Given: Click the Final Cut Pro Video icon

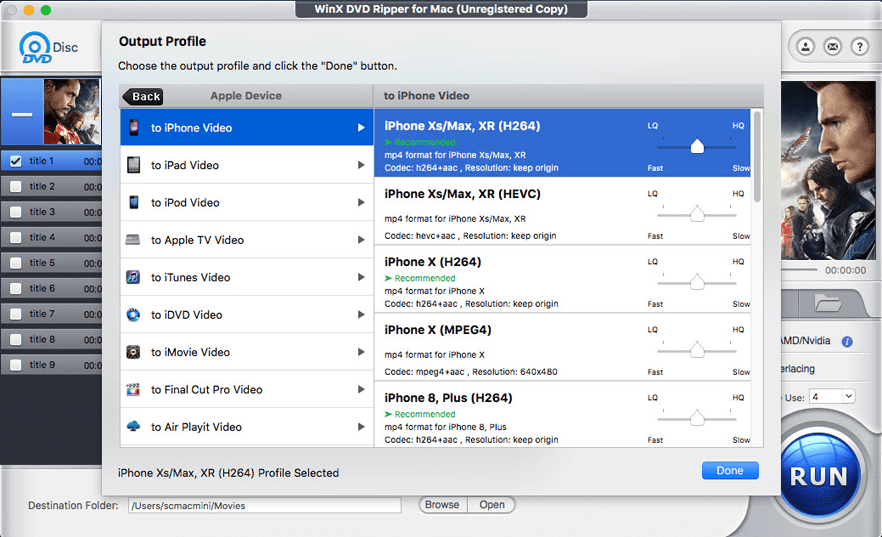Looking at the screenshot, I should pyautogui.click(x=133, y=390).
